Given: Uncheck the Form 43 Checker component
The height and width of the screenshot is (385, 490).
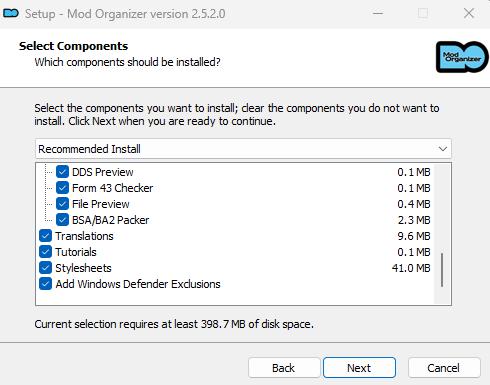Looking at the screenshot, I should click(62, 188).
